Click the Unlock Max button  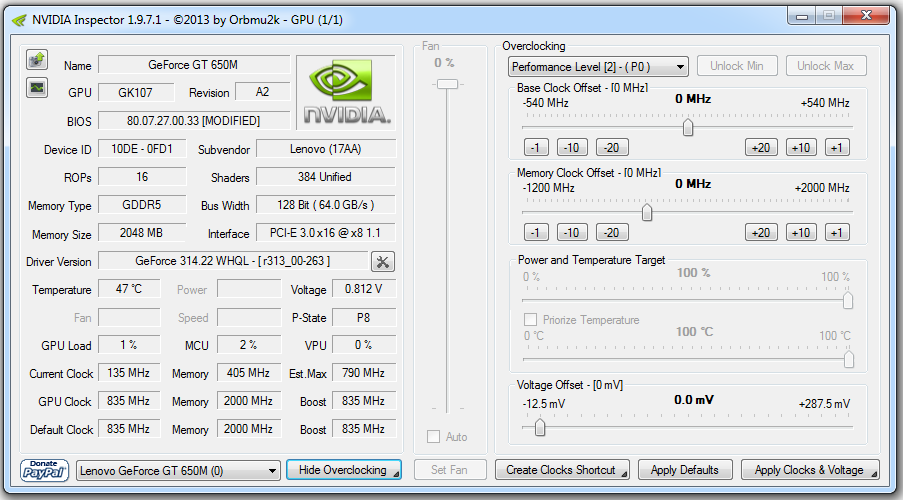(x=826, y=66)
